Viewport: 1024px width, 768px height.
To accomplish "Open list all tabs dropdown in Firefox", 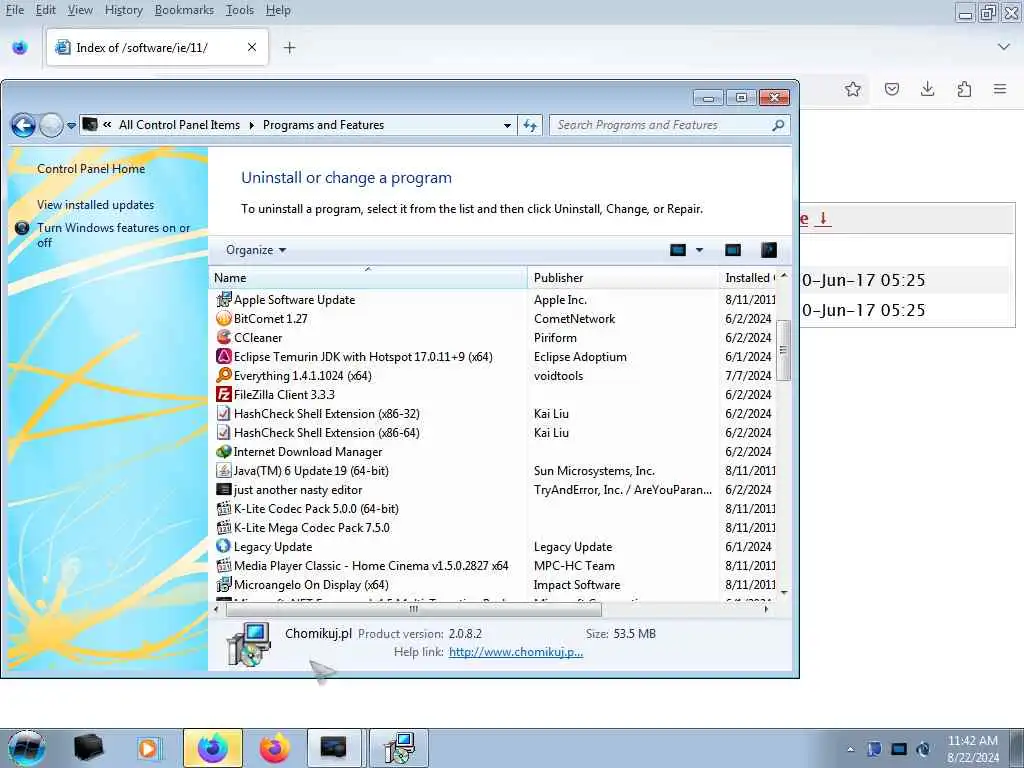I will pyautogui.click(x=1004, y=47).
